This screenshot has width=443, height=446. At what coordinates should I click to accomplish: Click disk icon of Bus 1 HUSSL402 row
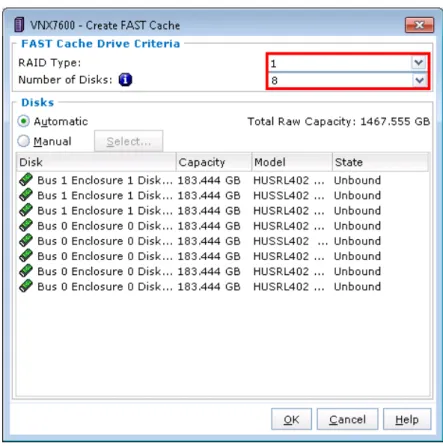26,195
